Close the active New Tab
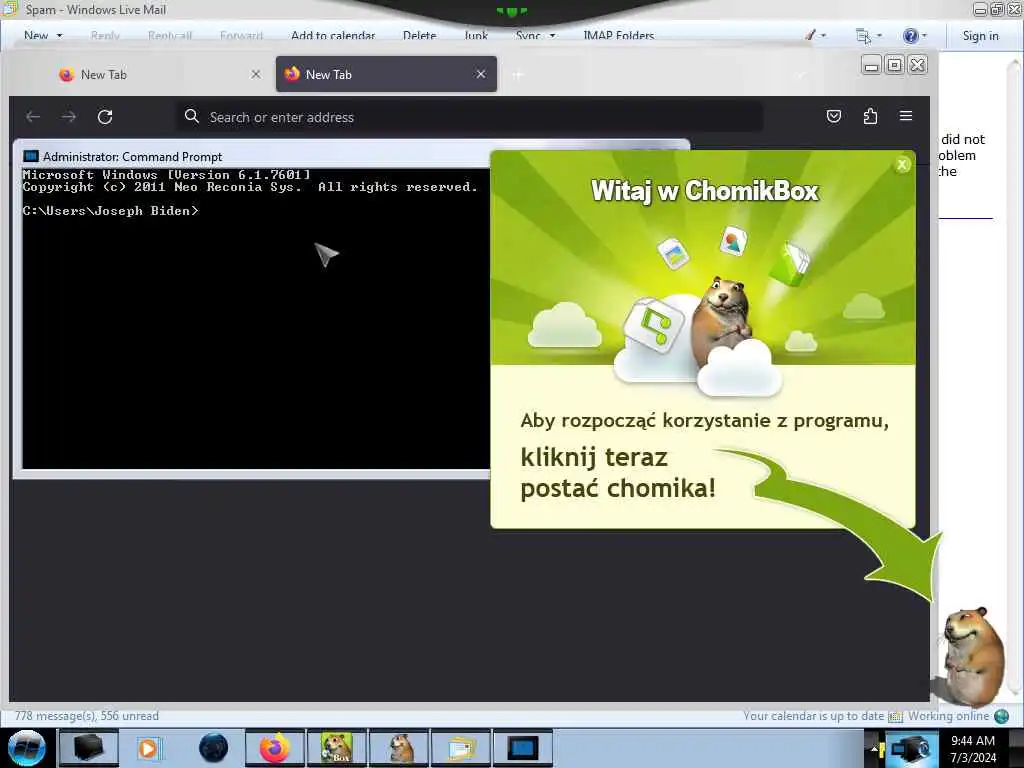The height and width of the screenshot is (768, 1024). pyautogui.click(x=481, y=74)
